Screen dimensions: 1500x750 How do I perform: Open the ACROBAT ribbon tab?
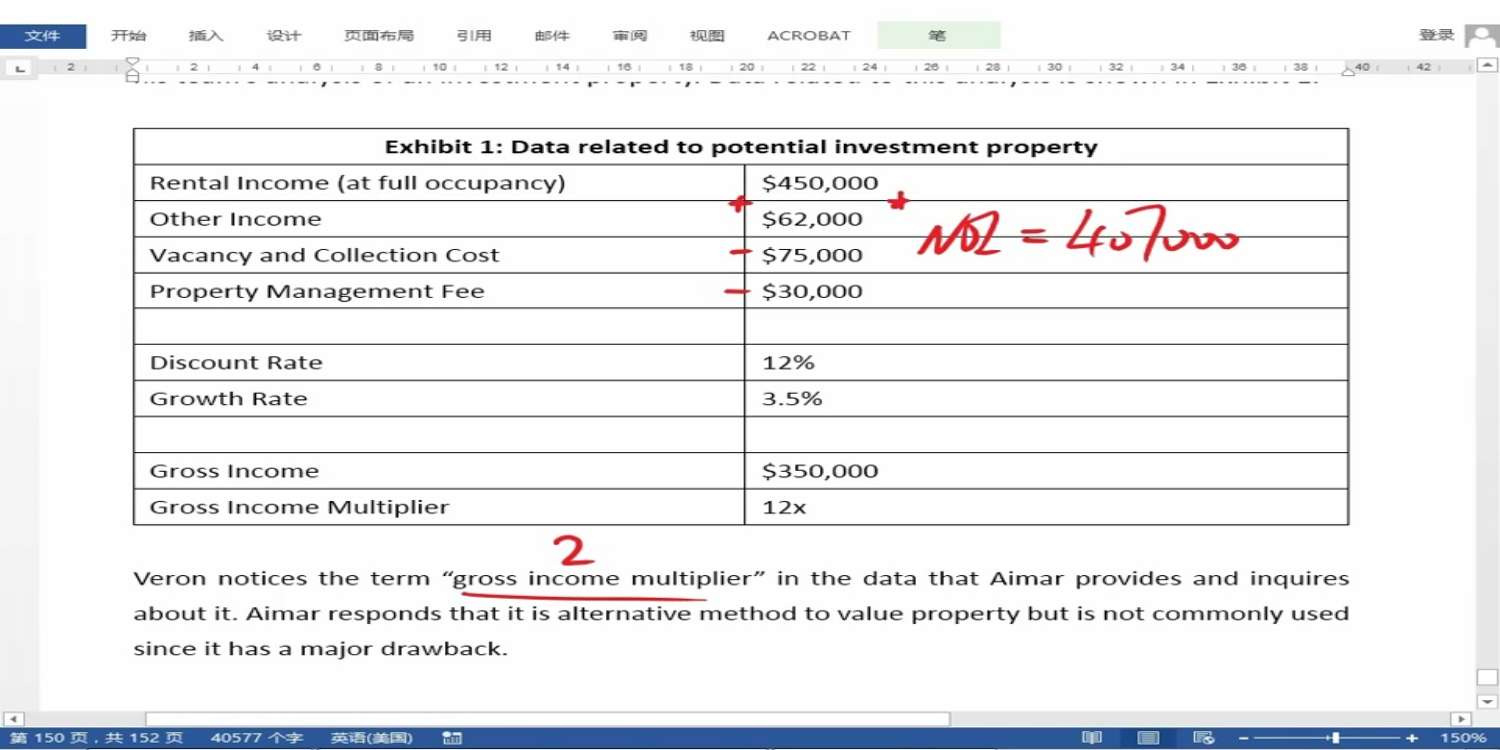808,36
